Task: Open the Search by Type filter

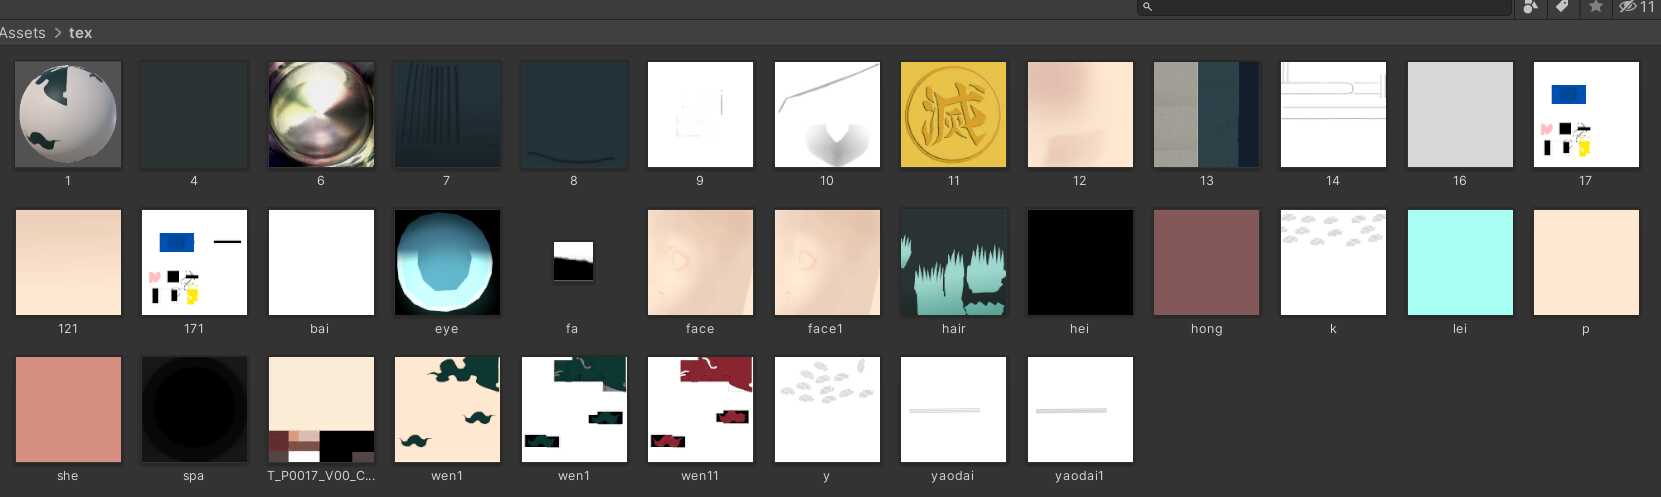Action: (1530, 7)
